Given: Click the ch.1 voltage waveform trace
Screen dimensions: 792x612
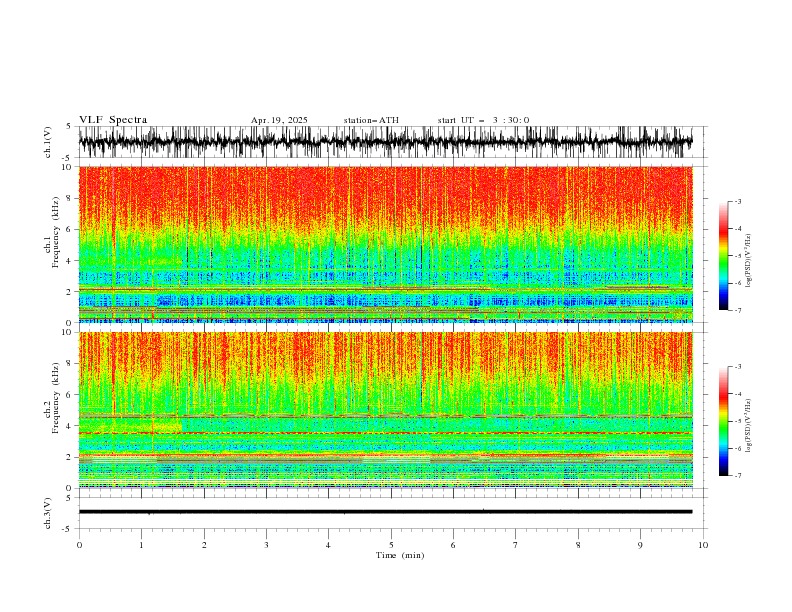Looking at the screenshot, I should [385, 142].
